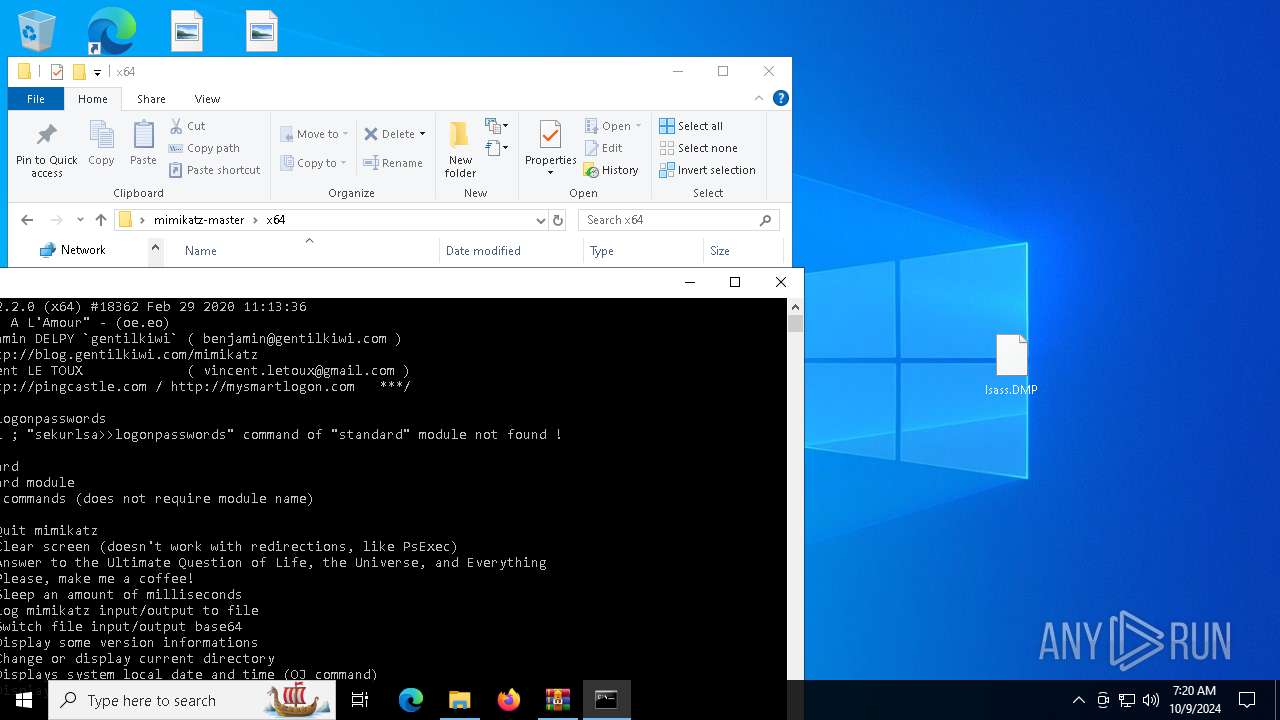Open Task View from the taskbar
Image resolution: width=1280 pixels, height=720 pixels.
click(x=360, y=700)
